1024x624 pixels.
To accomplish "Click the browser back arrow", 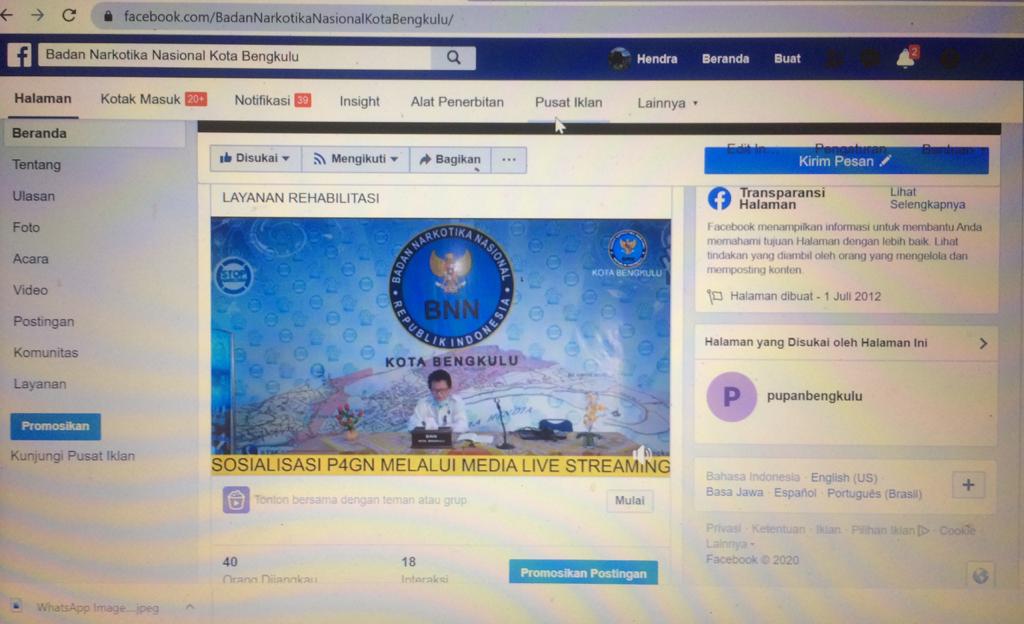I will (x=7, y=15).
